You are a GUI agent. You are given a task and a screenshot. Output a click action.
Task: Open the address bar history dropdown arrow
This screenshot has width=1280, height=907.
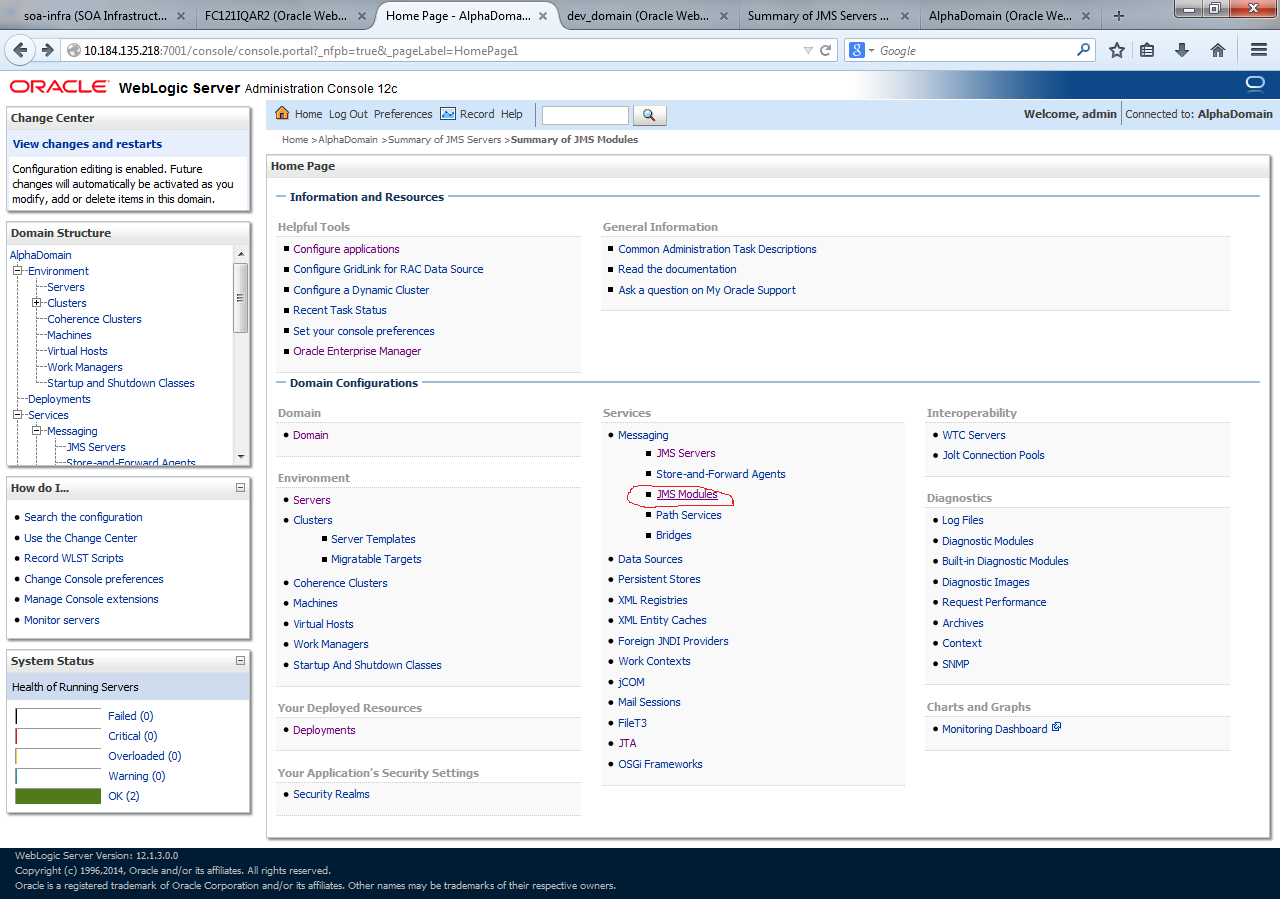(808, 51)
